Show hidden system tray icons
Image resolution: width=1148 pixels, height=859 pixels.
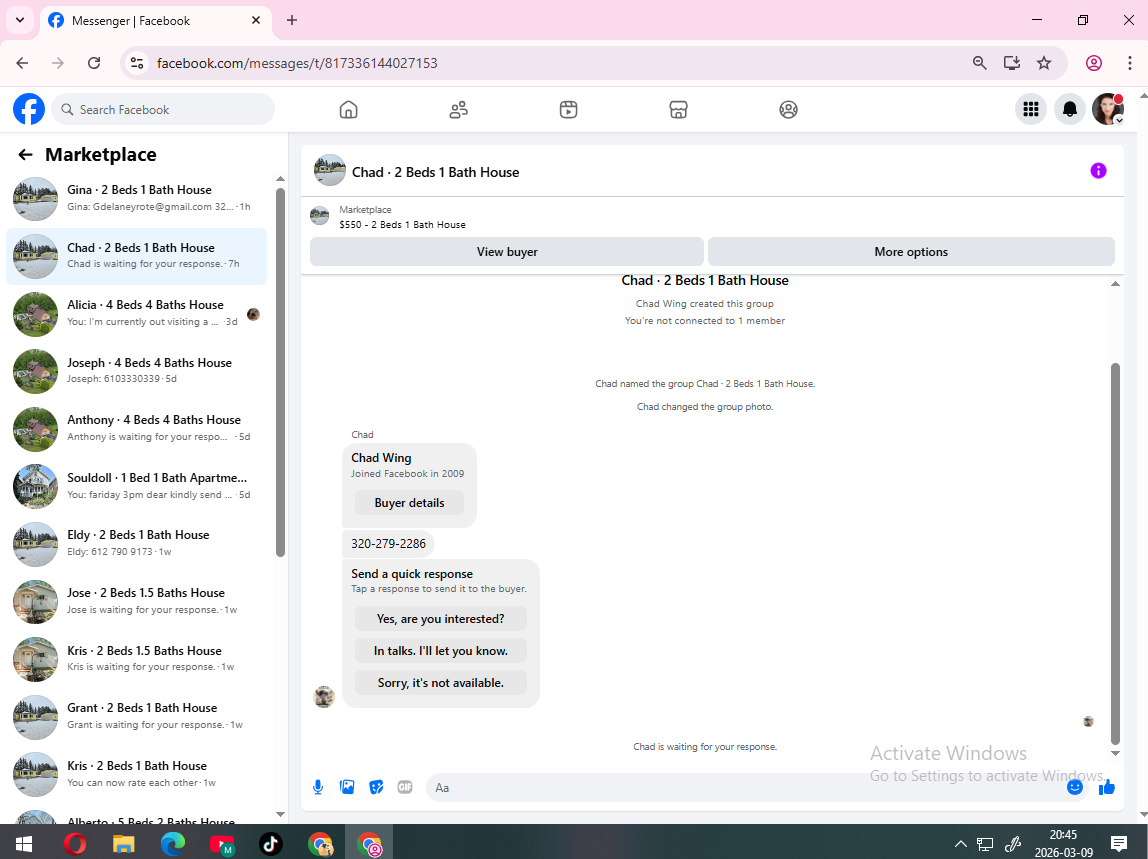pyautogui.click(x=961, y=844)
